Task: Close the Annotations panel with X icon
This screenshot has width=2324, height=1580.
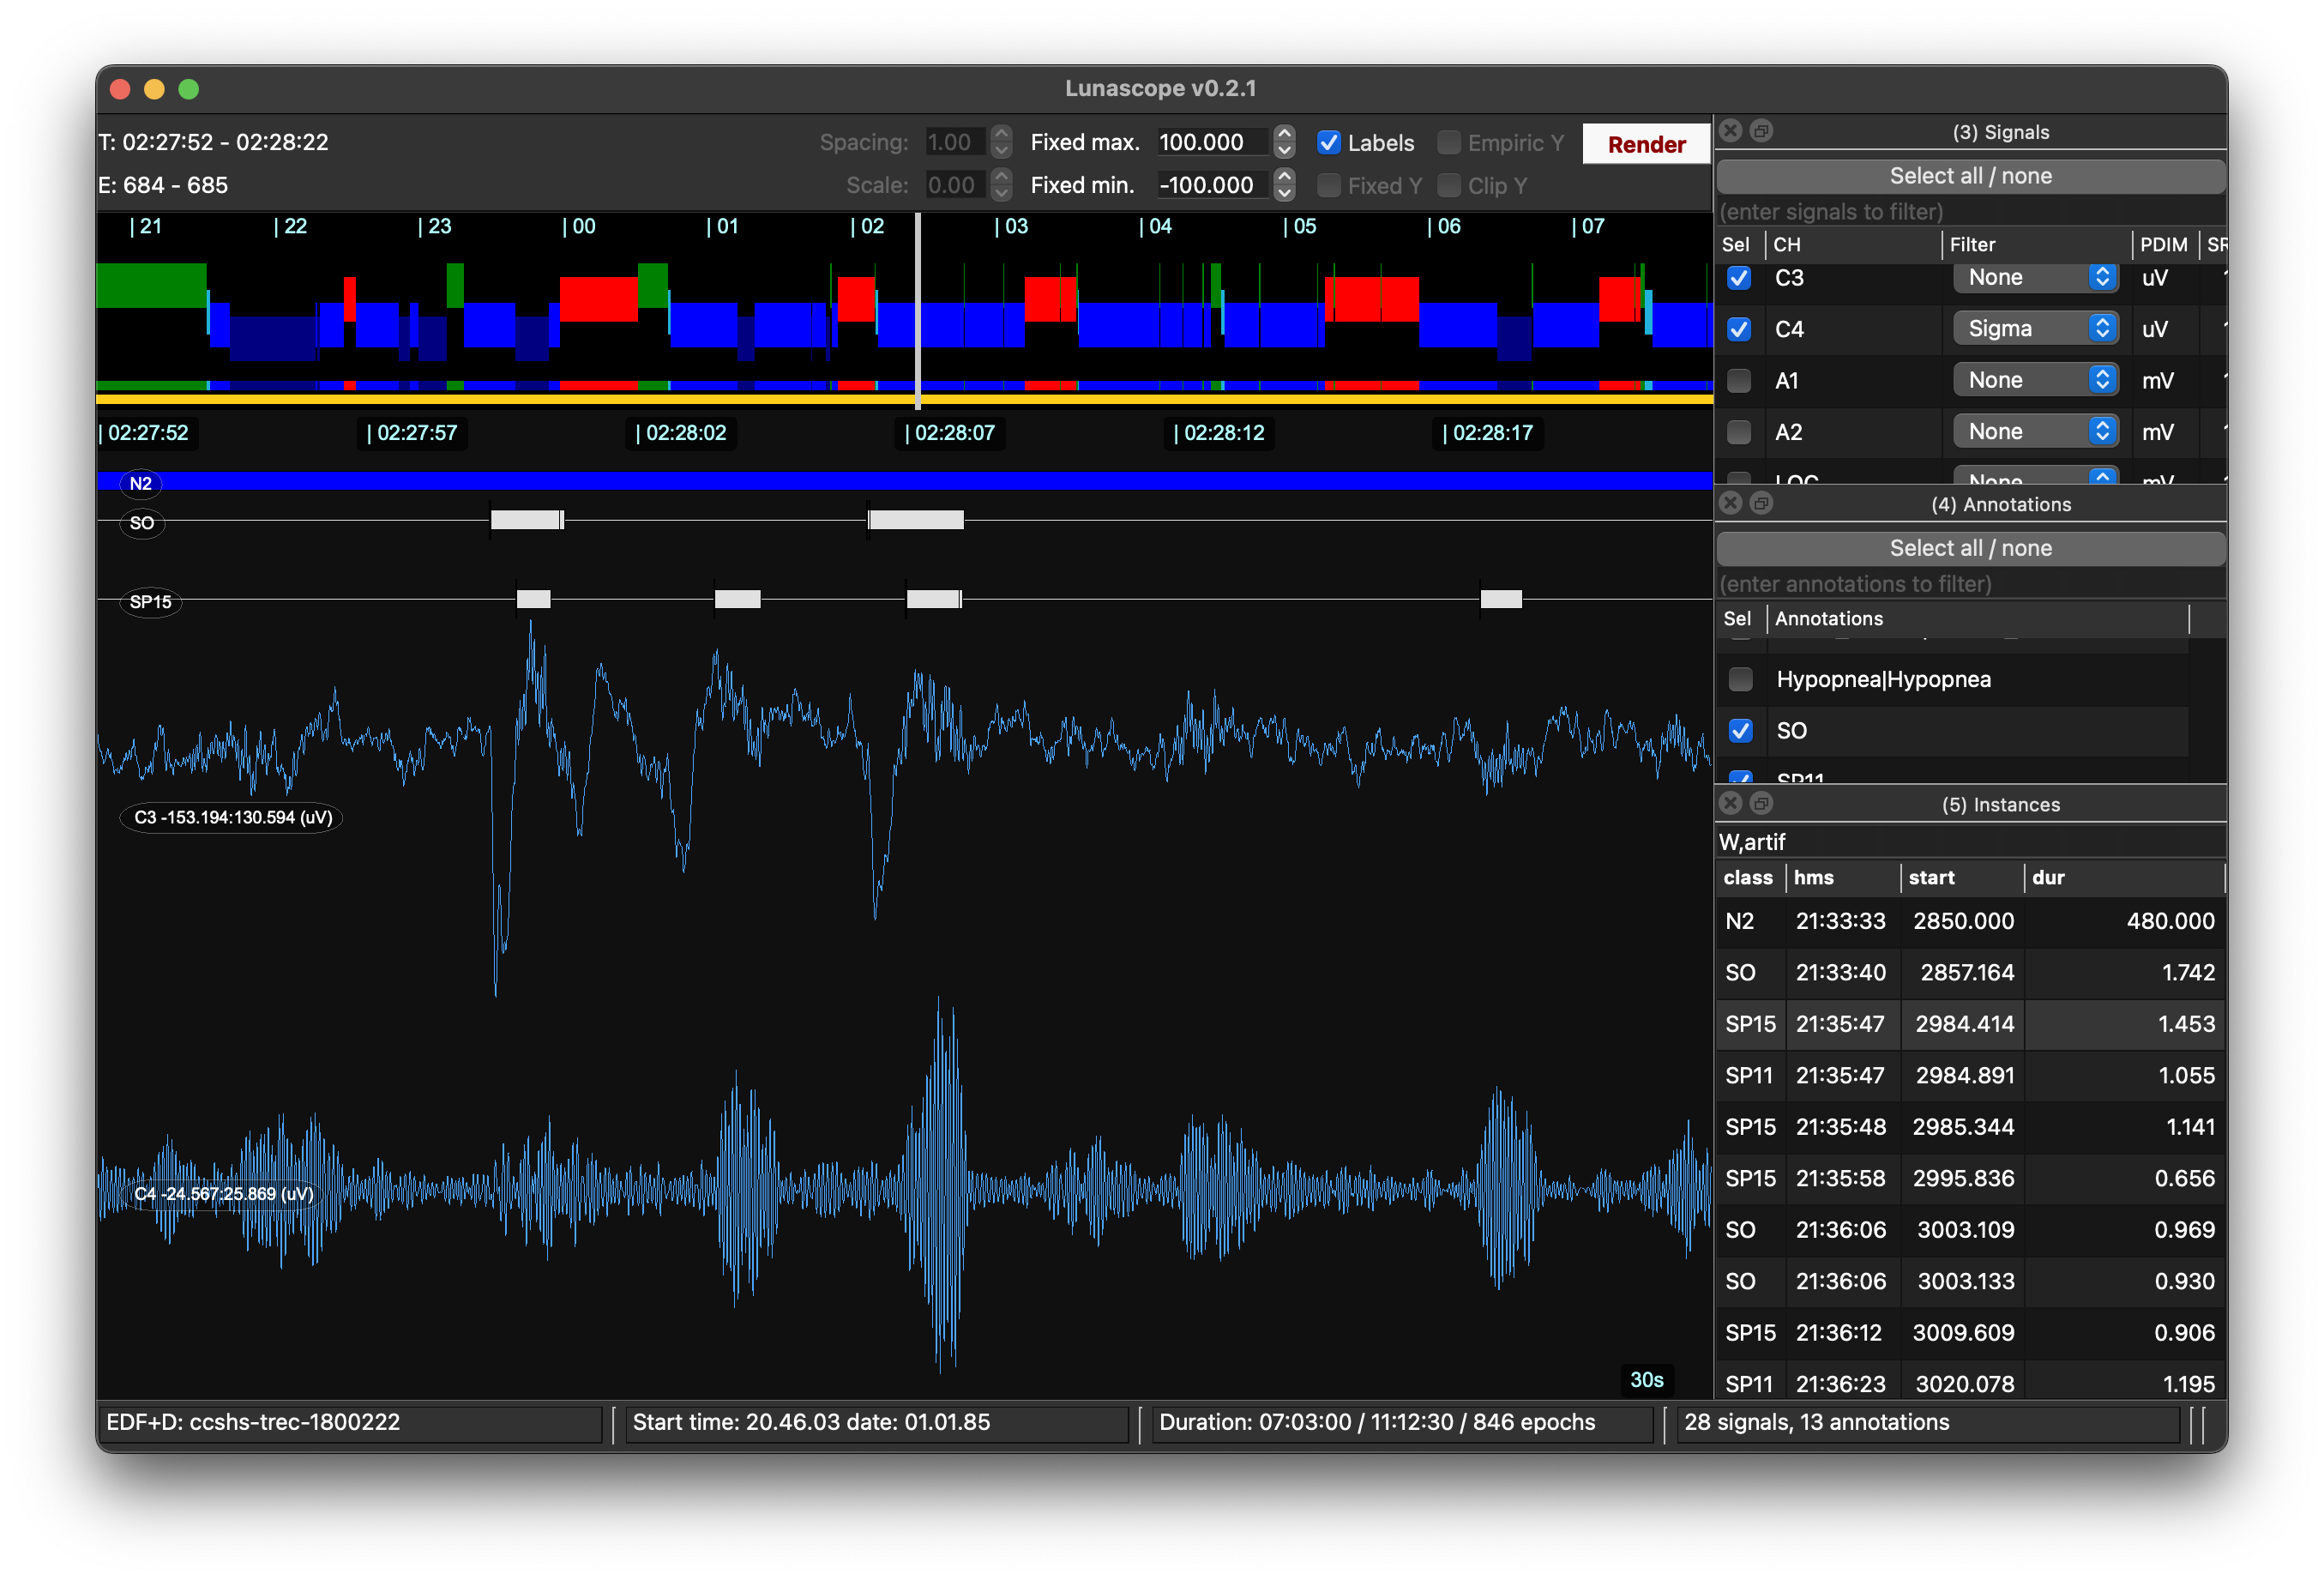Action: (x=1731, y=503)
